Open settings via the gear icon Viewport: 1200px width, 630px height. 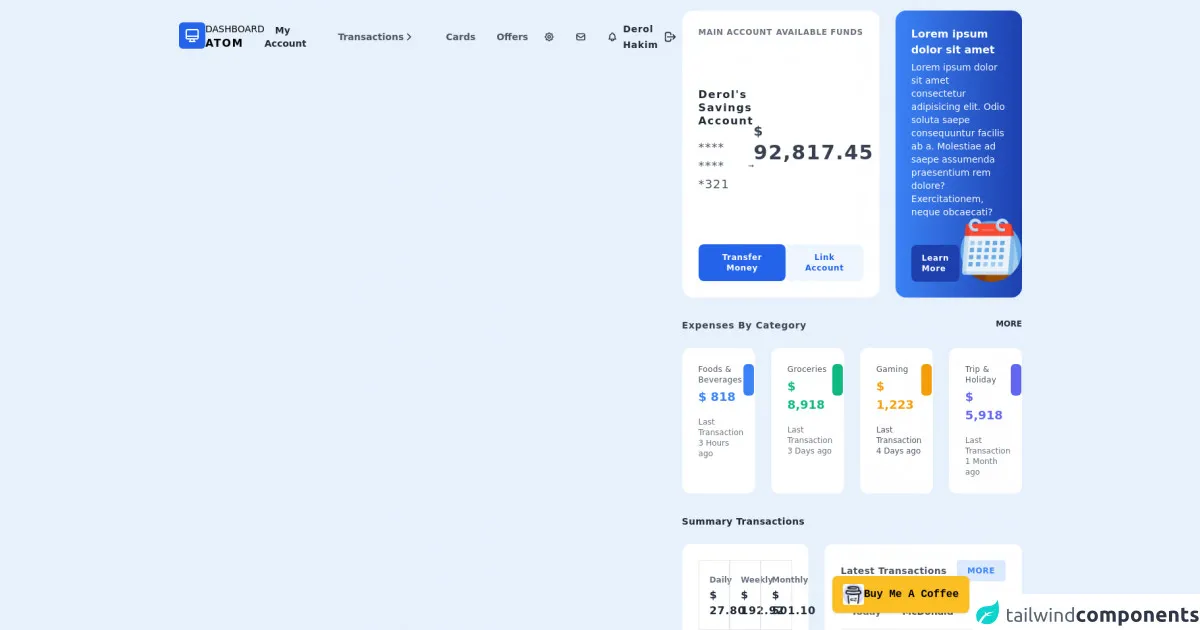point(549,37)
